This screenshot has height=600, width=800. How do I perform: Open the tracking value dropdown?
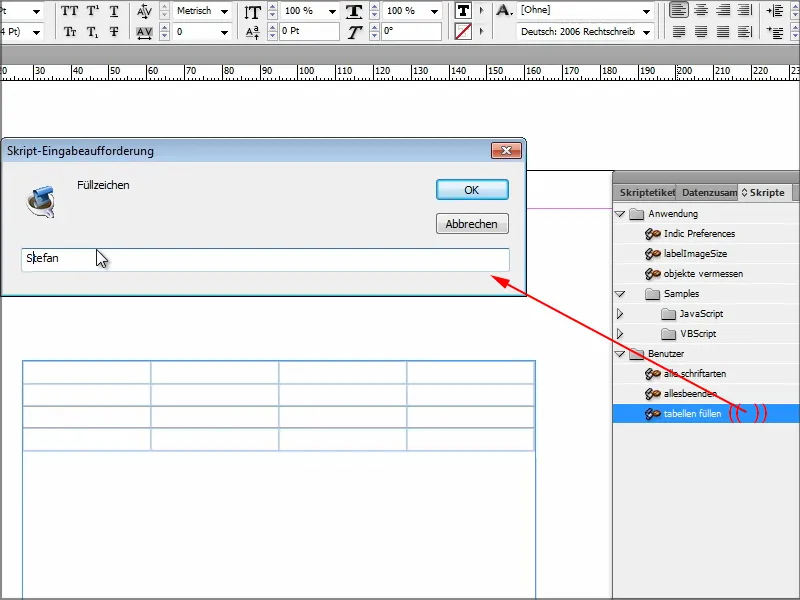[x=224, y=33]
